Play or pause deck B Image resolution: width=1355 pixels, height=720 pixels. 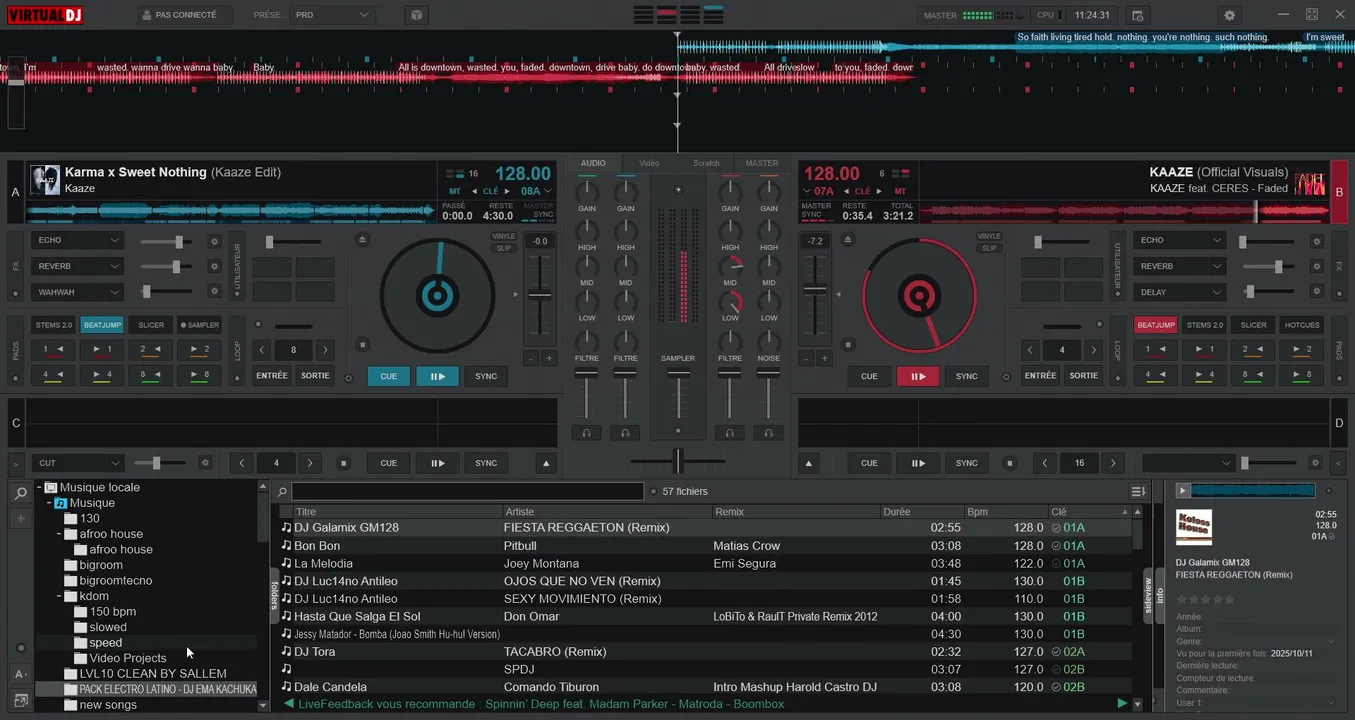[918, 376]
